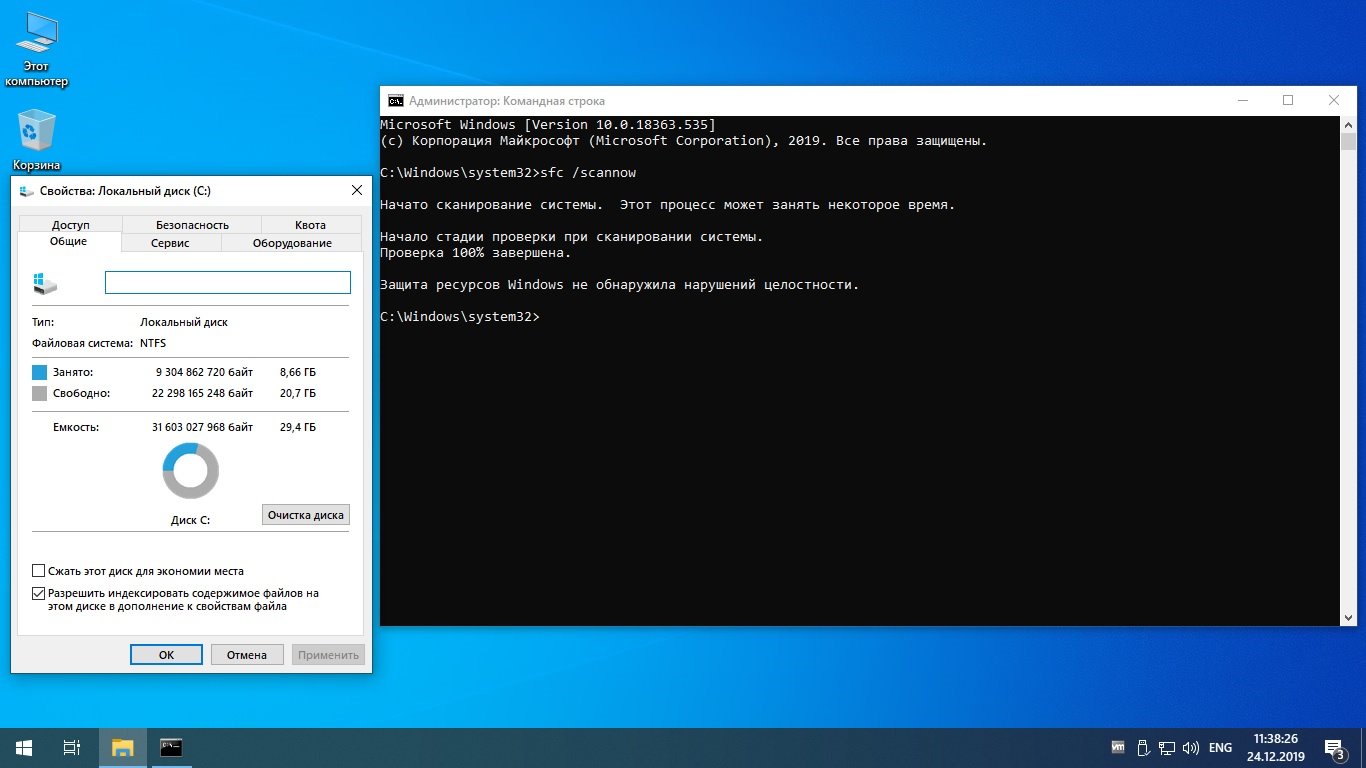Click the Windows Start button
This screenshot has width=1366, height=768.
point(24,747)
